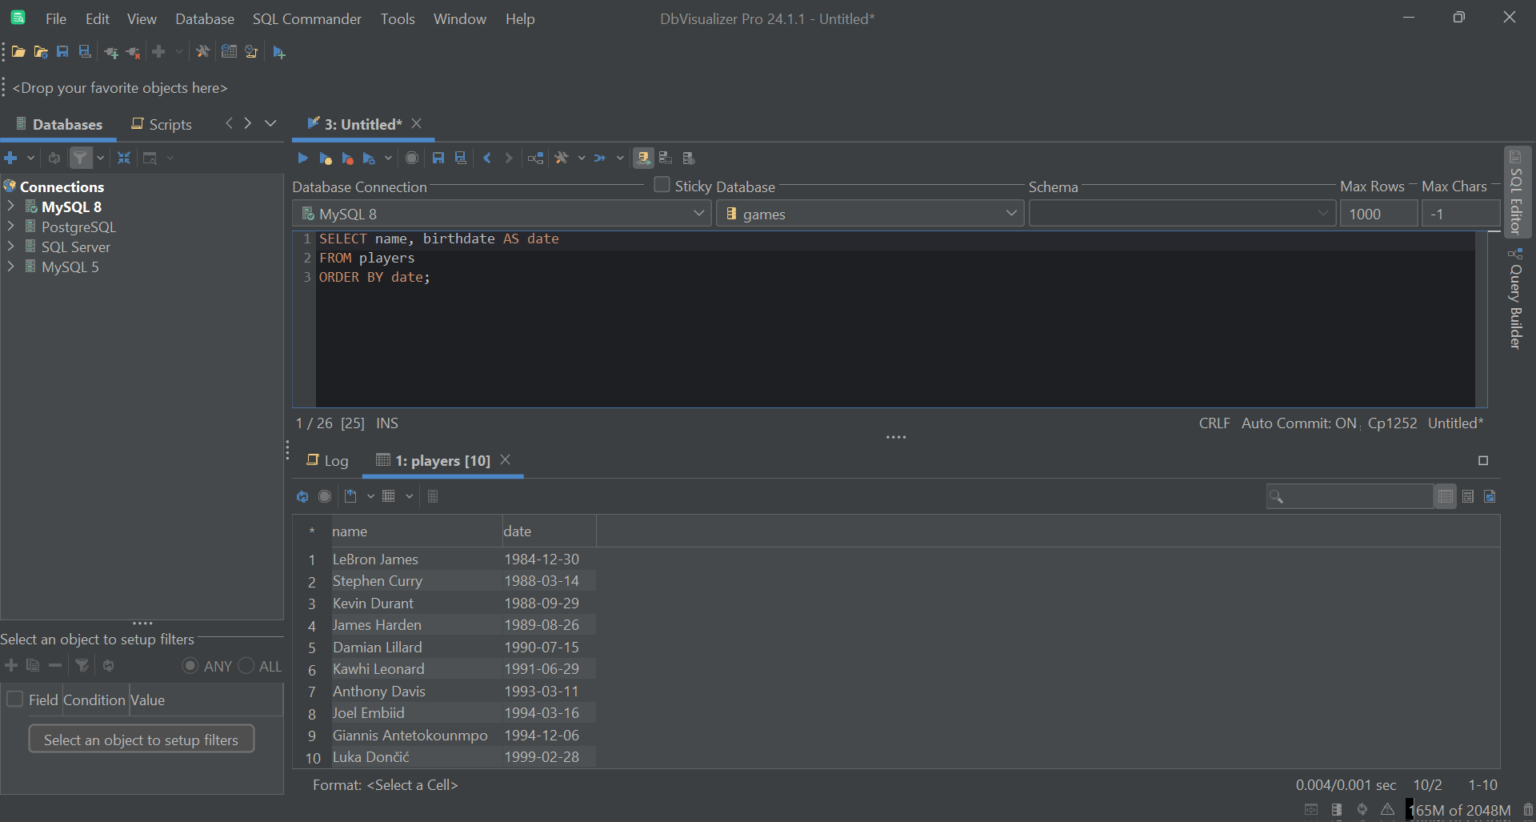
Task: Toggle the Field filter checkbox
Action: 14,699
